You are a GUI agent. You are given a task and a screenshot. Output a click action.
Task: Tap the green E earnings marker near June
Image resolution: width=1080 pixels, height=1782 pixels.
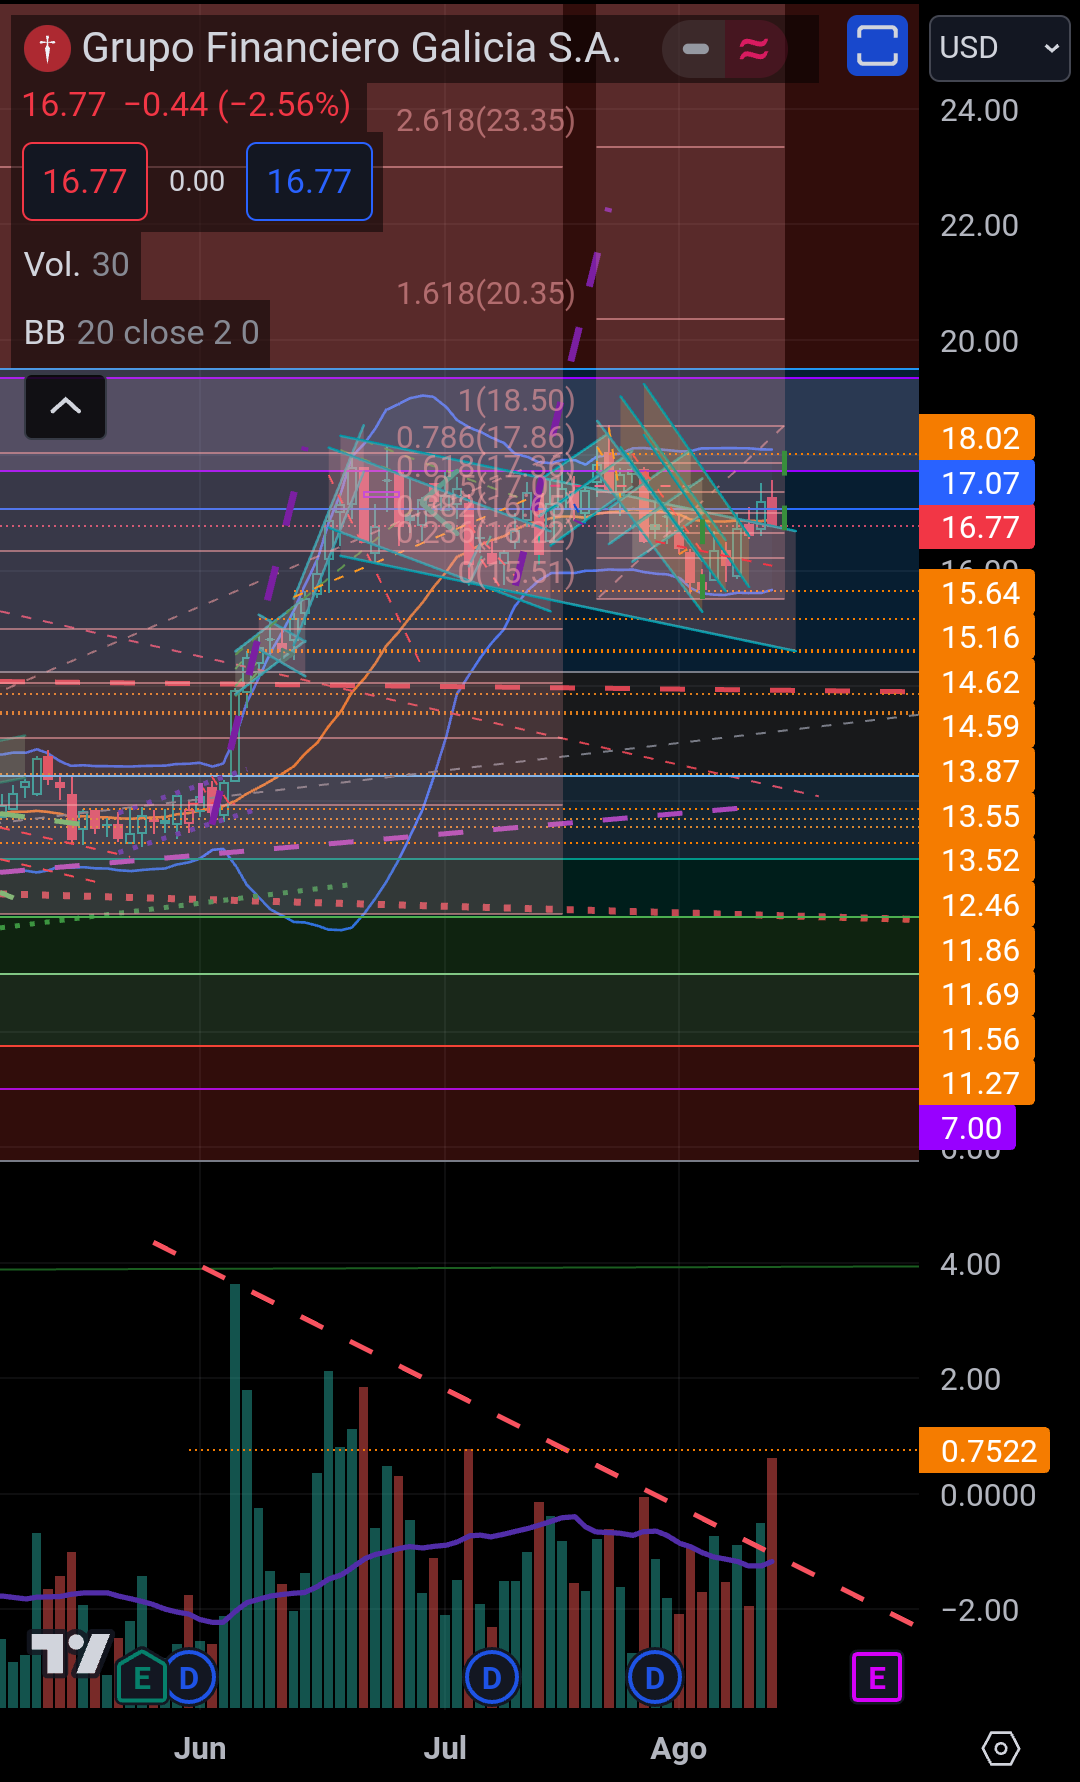click(142, 1678)
